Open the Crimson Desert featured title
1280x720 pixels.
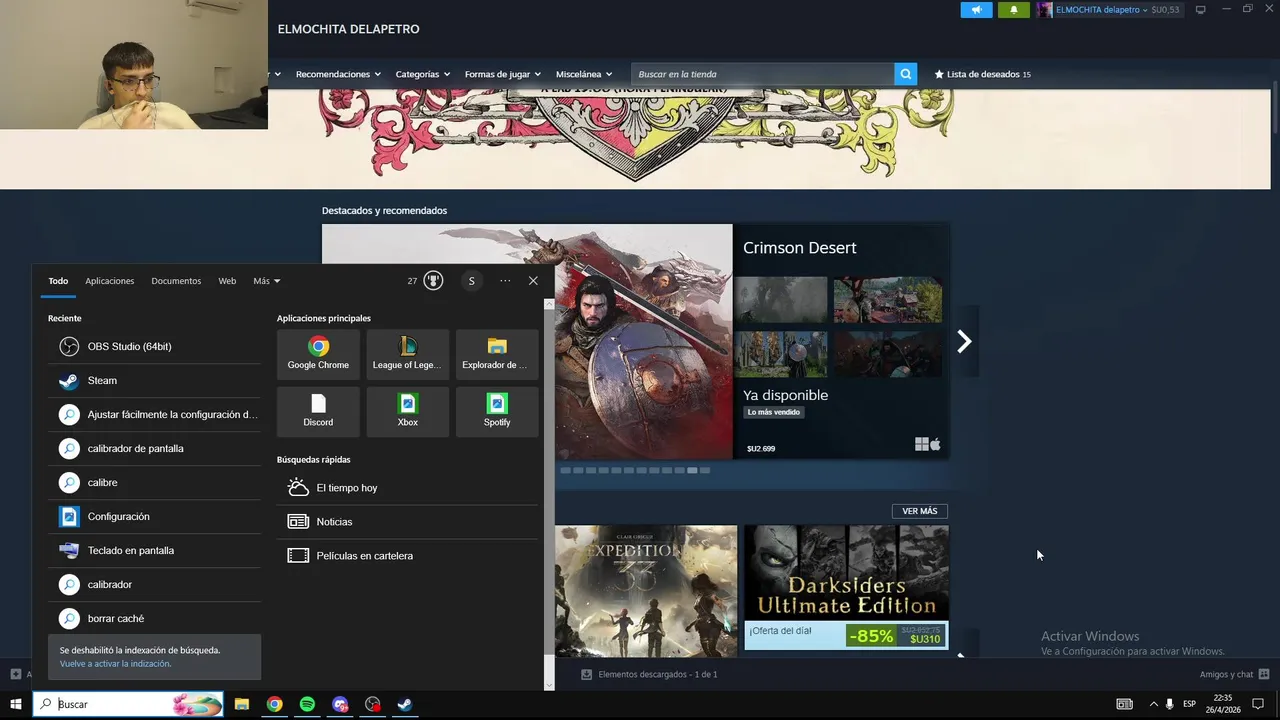click(800, 248)
